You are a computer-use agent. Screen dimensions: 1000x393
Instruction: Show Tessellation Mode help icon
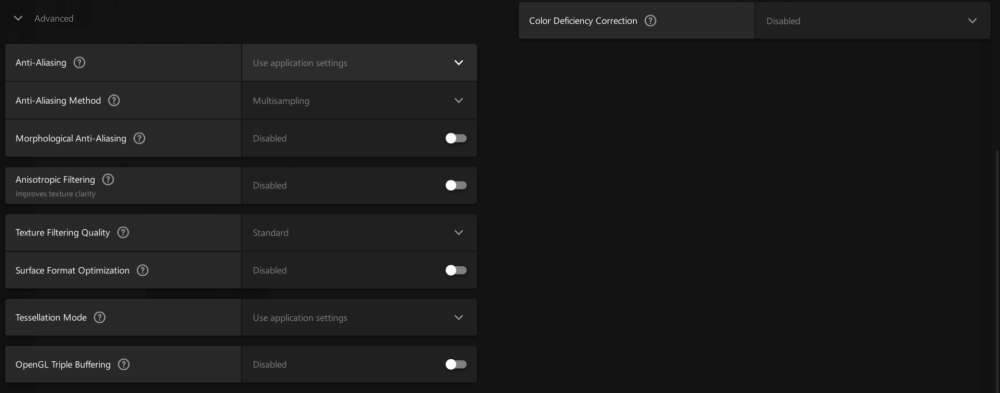point(99,317)
